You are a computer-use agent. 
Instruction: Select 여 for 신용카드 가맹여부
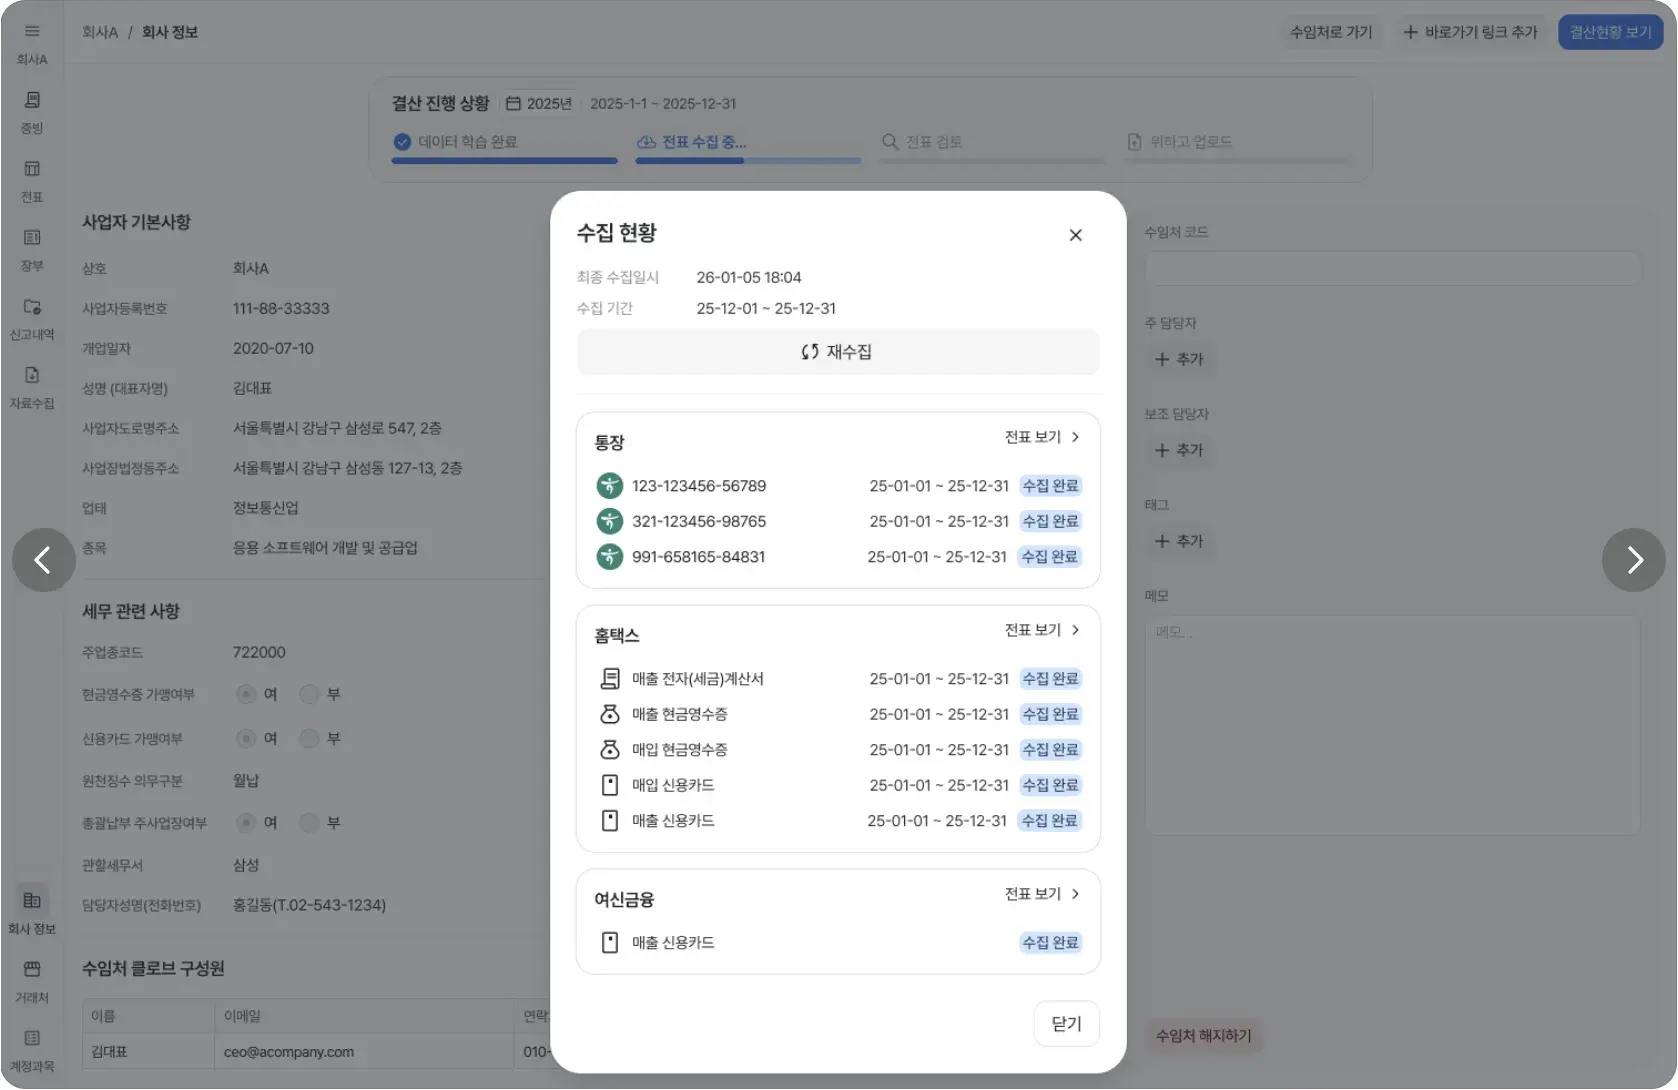(x=246, y=739)
